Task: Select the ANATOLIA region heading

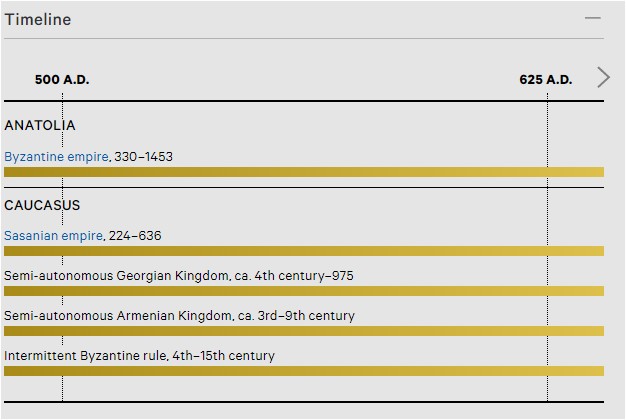Action: click(x=40, y=125)
